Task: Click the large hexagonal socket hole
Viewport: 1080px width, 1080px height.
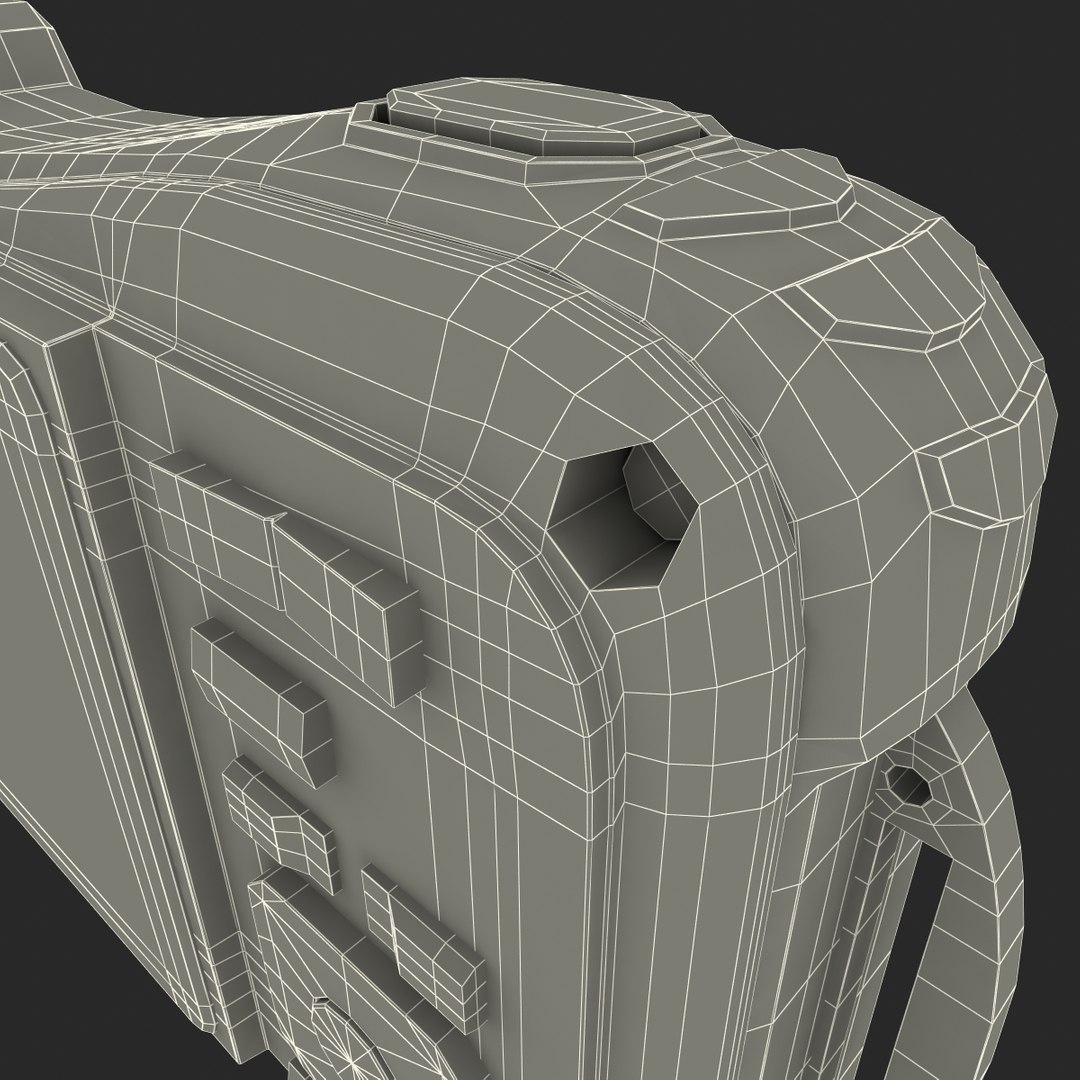Action: tap(623, 517)
